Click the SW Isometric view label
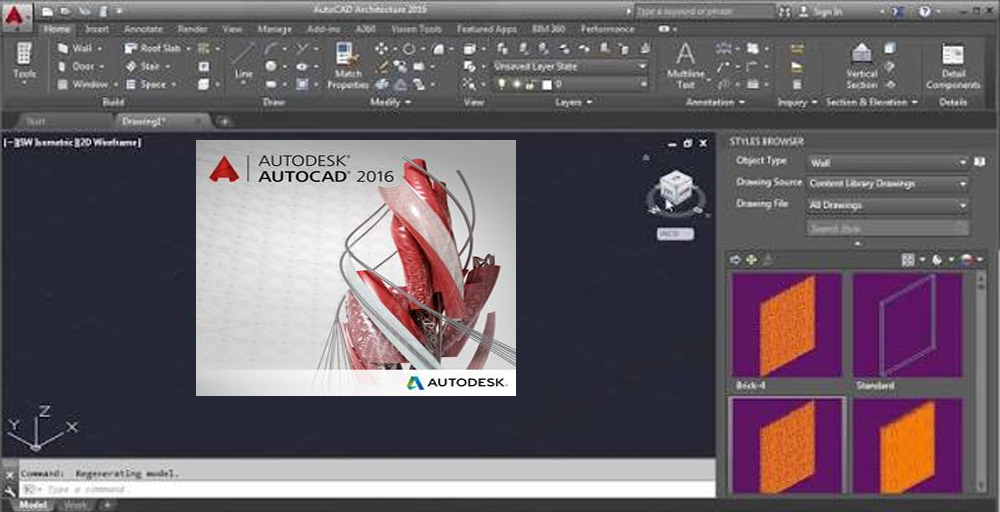The image size is (1000, 512). [x=45, y=143]
